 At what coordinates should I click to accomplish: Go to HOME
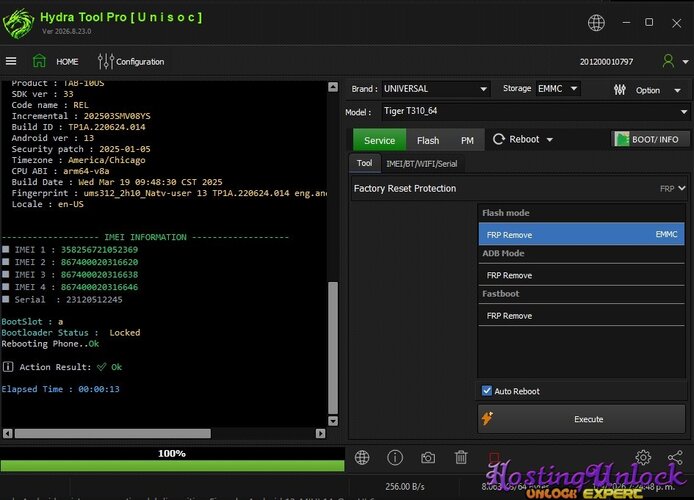(x=67, y=62)
